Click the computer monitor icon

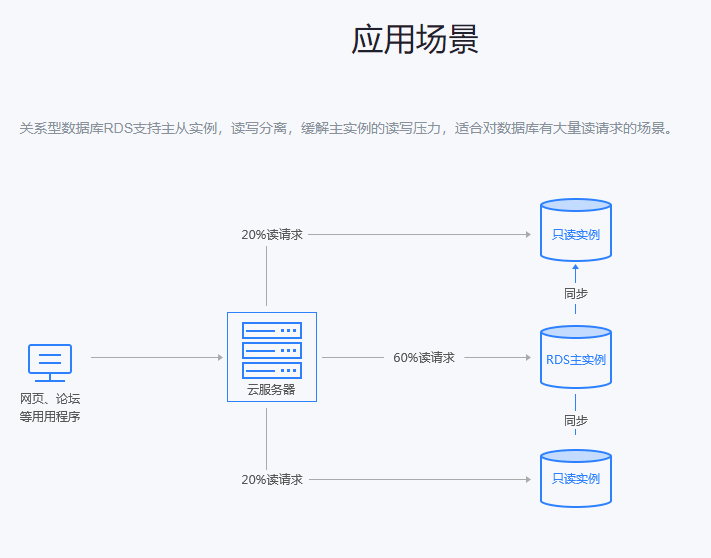click(x=50, y=362)
